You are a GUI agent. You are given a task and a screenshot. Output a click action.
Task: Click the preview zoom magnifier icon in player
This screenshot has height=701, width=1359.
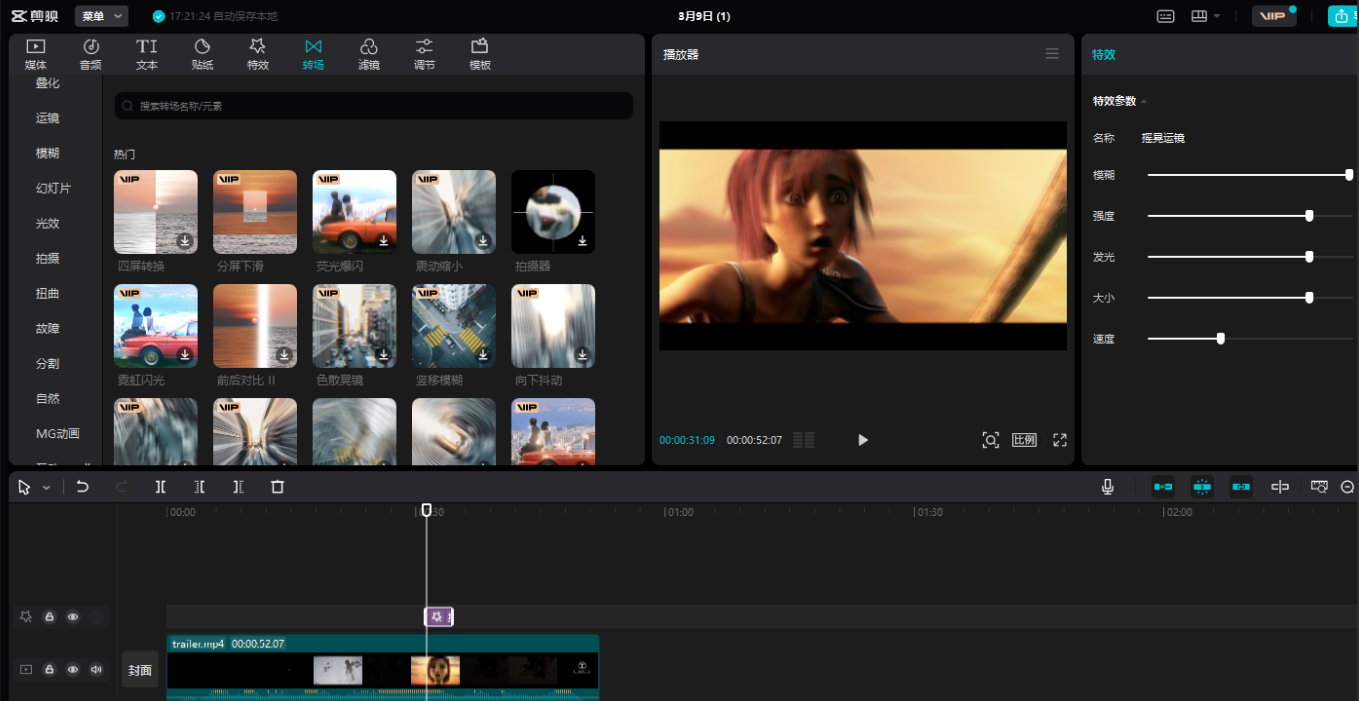990,440
